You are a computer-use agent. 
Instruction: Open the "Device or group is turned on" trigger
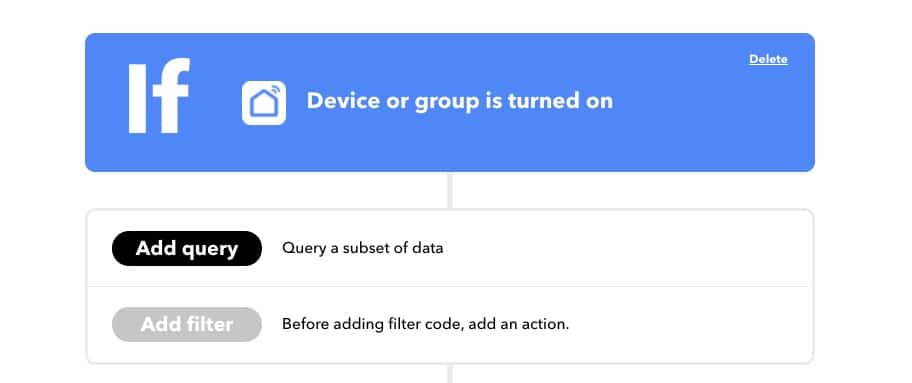(x=459, y=101)
